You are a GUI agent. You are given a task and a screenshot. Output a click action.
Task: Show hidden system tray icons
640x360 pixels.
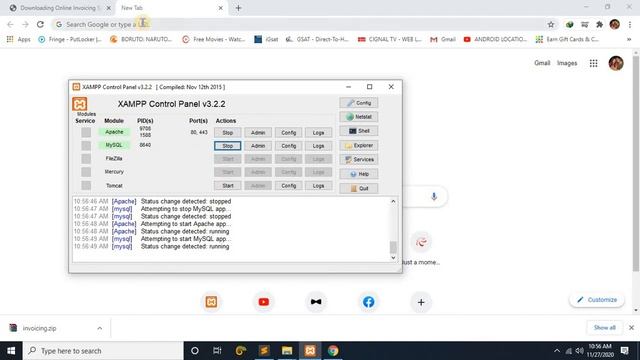[x=557, y=351]
